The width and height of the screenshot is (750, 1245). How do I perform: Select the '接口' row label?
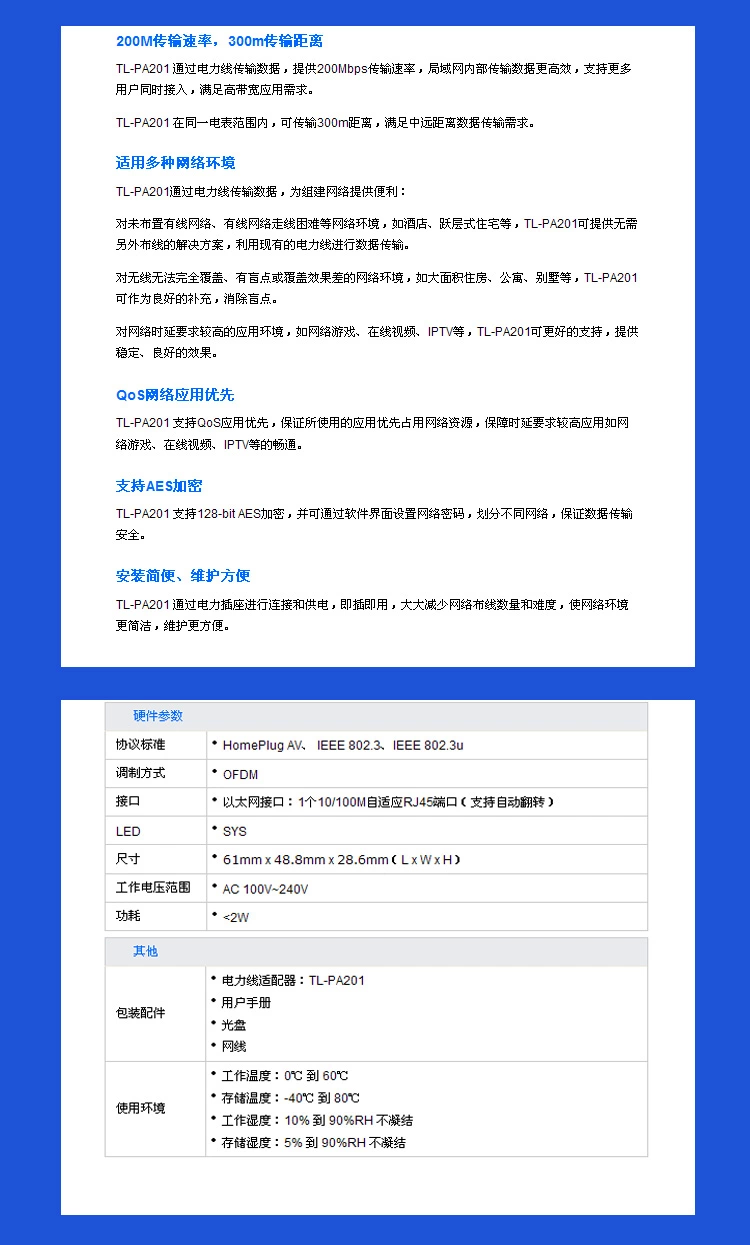pyautogui.click(x=128, y=802)
